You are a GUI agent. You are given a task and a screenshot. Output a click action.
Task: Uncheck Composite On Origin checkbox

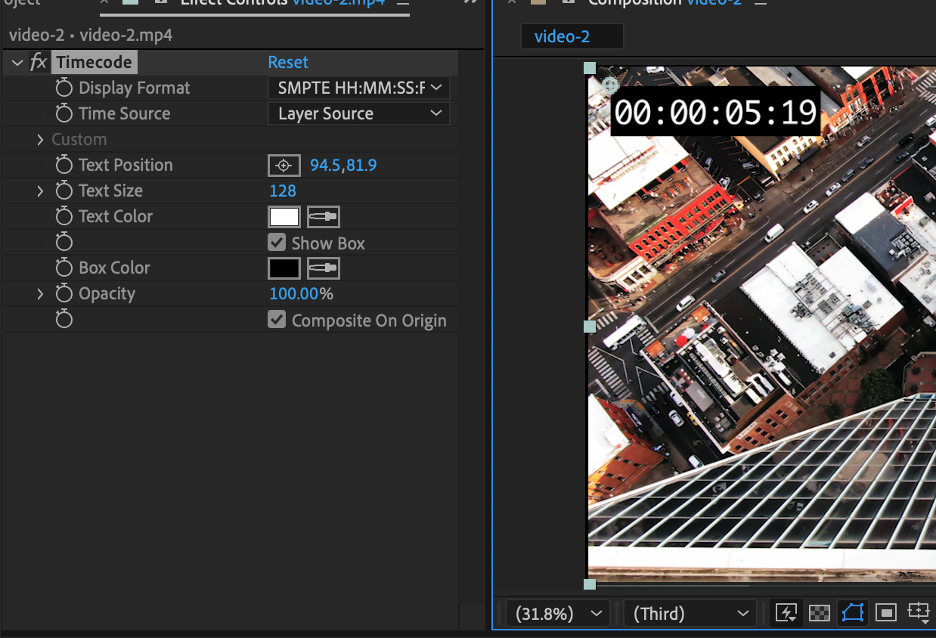277,319
